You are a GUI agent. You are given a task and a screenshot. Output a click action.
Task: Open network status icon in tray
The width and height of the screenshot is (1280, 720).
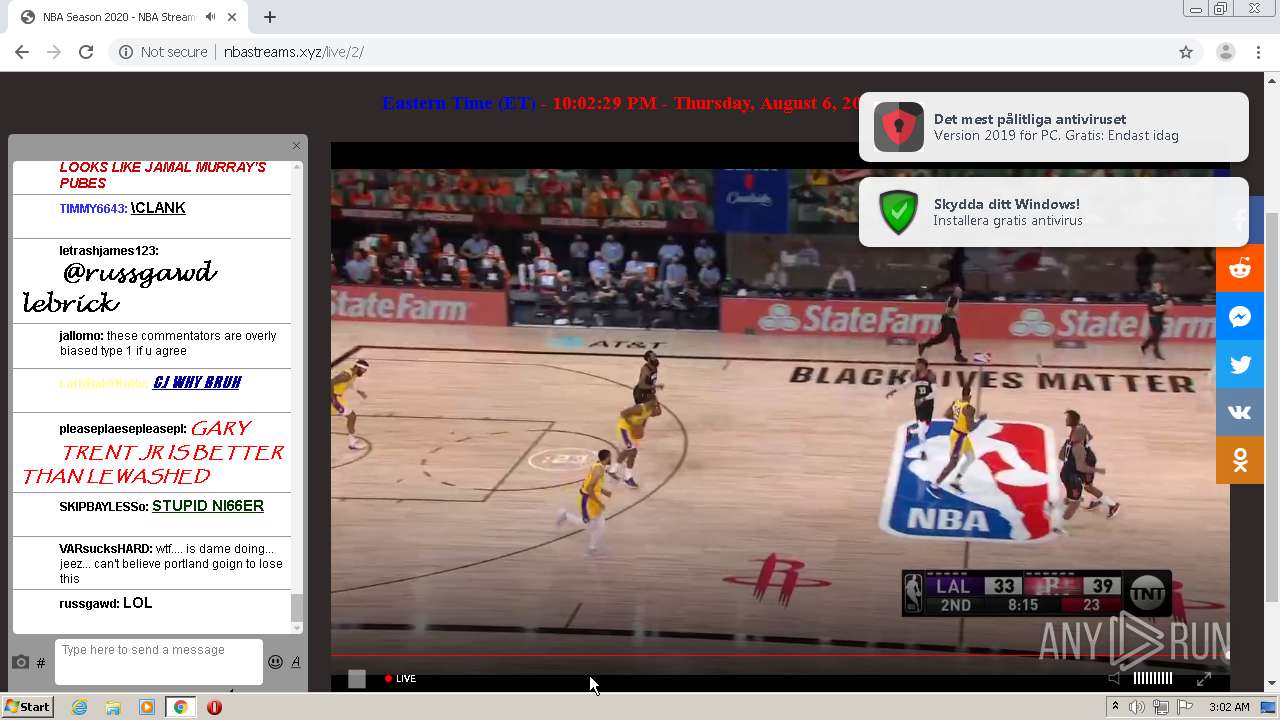click(1161, 707)
